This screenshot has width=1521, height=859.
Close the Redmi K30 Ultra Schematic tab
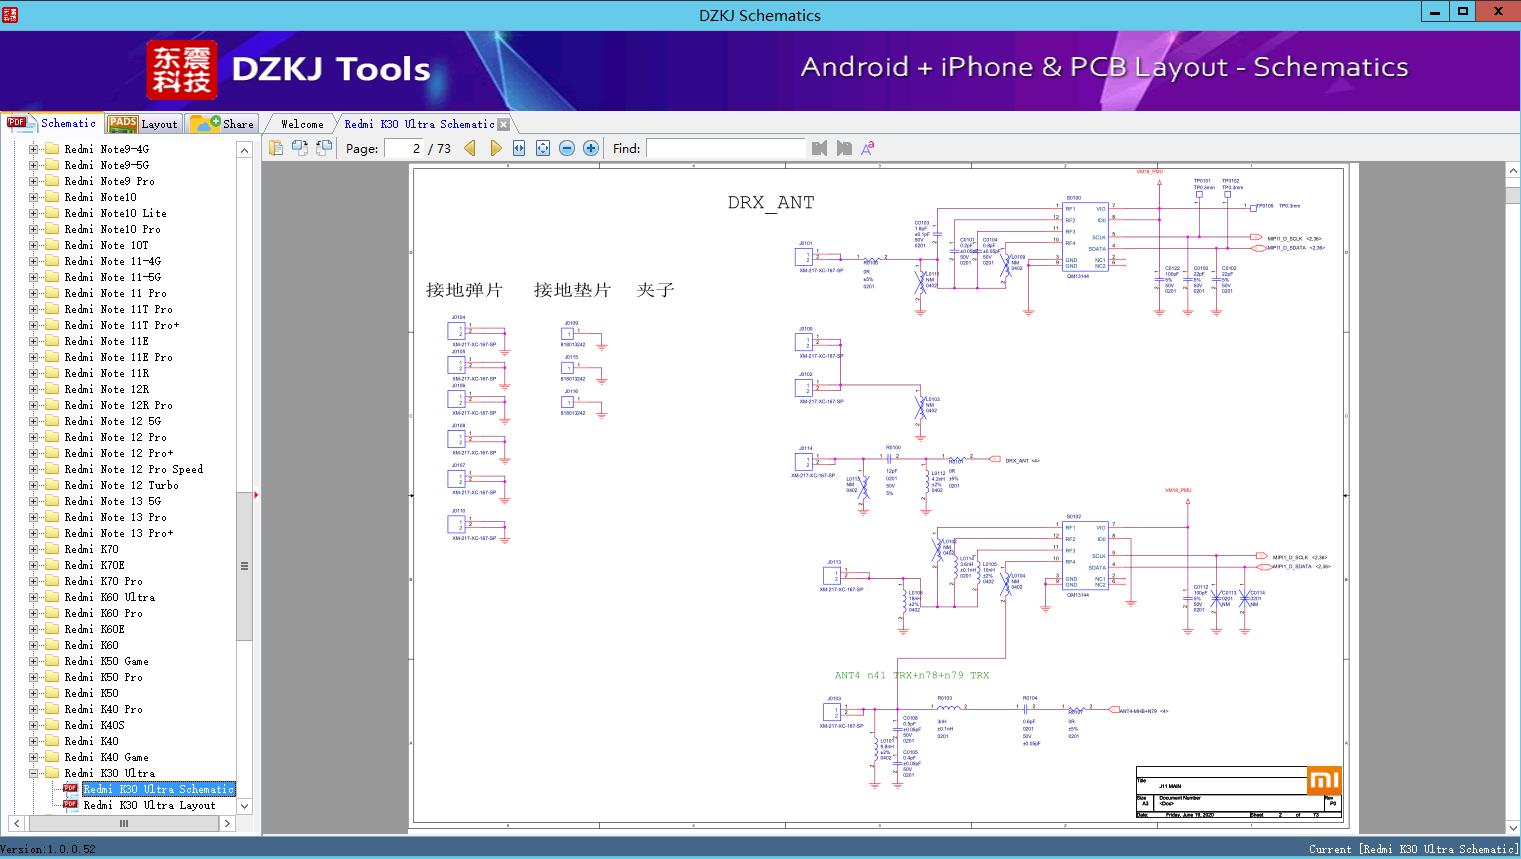504,125
